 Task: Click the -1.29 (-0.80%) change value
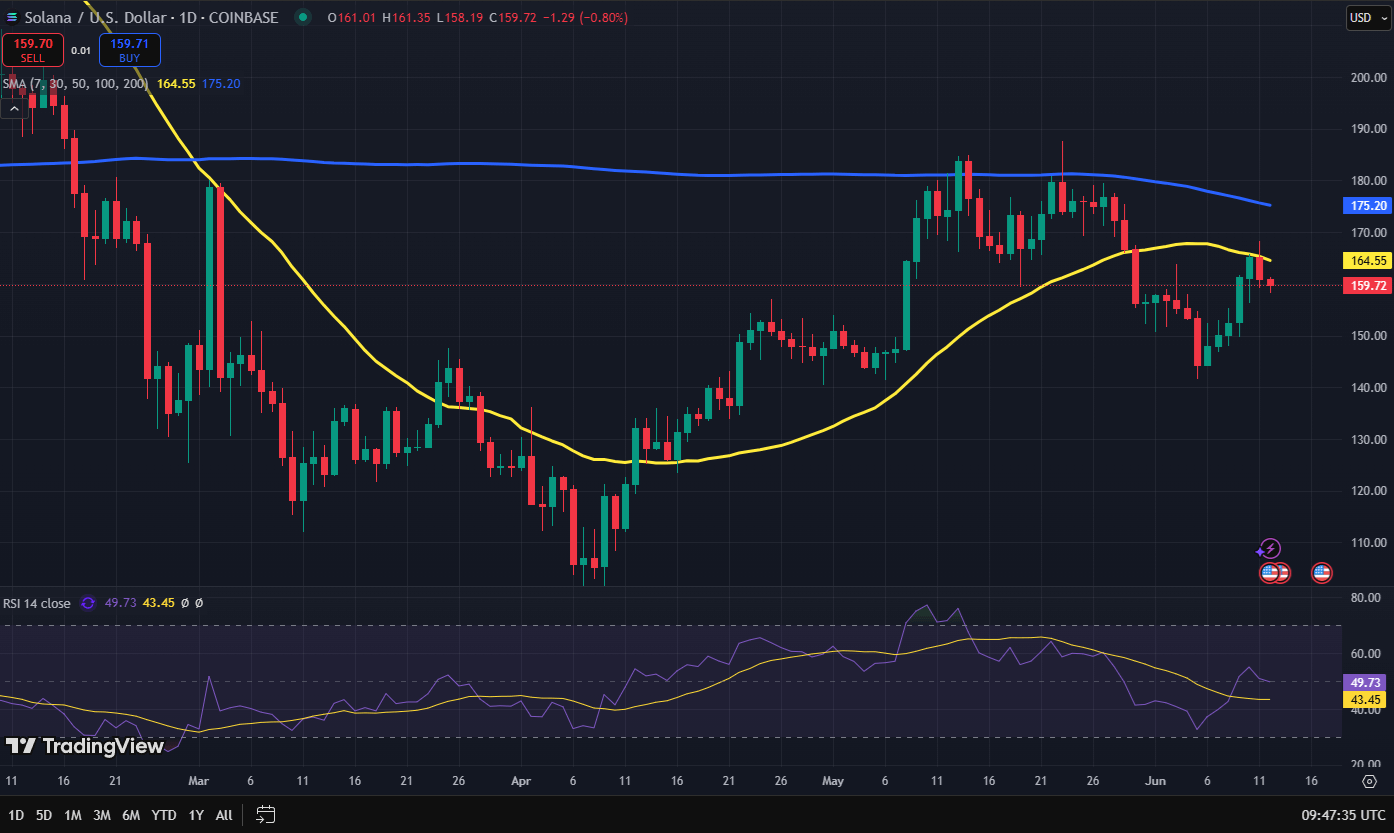point(586,17)
